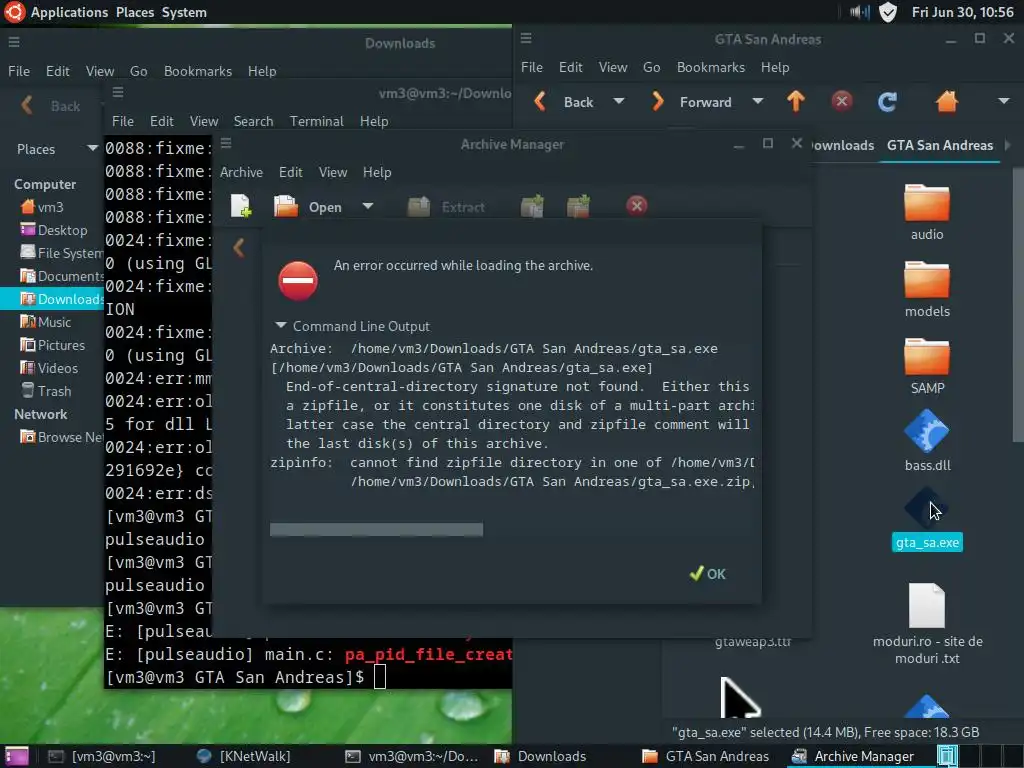Image resolution: width=1024 pixels, height=768 pixels.
Task: Switch to GTA San Andreas taskbar entry
Action: click(706, 756)
